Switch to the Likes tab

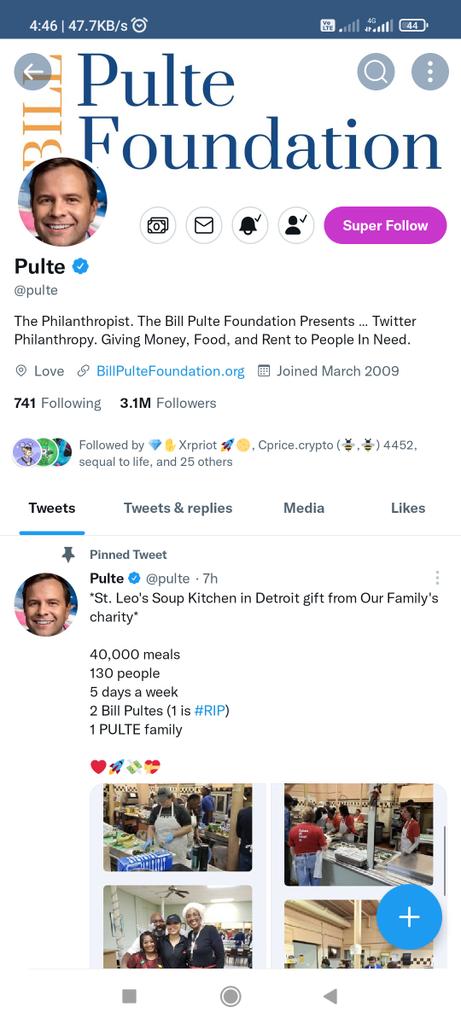pos(408,508)
